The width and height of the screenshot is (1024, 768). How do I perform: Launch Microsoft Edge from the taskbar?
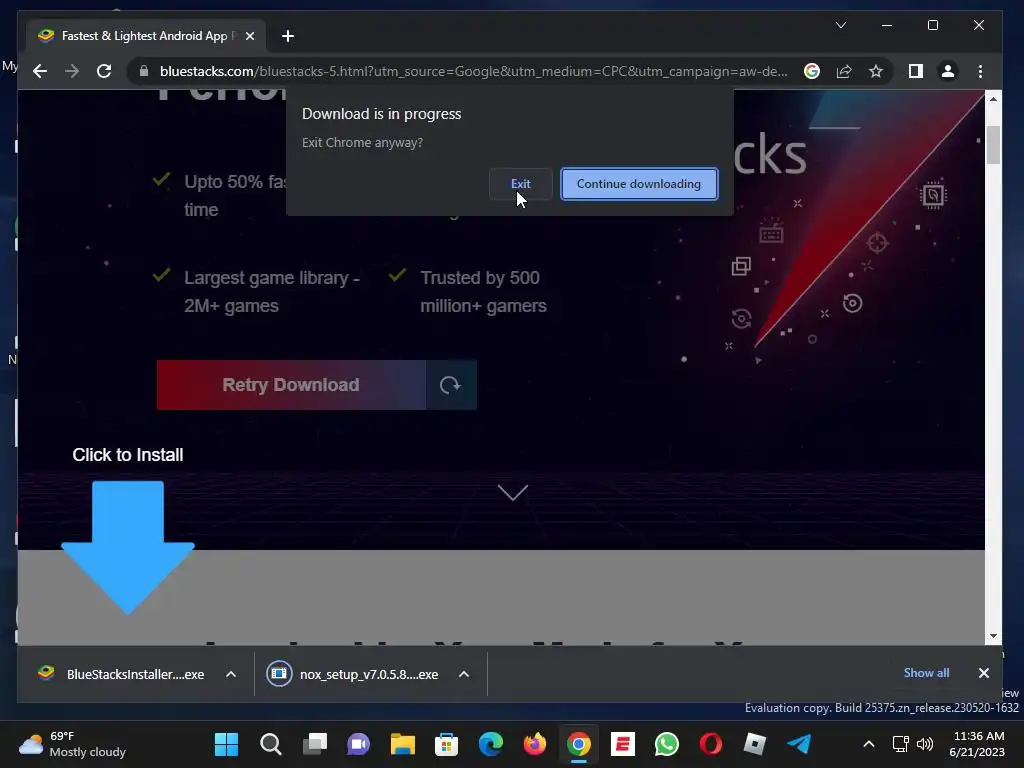[491, 744]
